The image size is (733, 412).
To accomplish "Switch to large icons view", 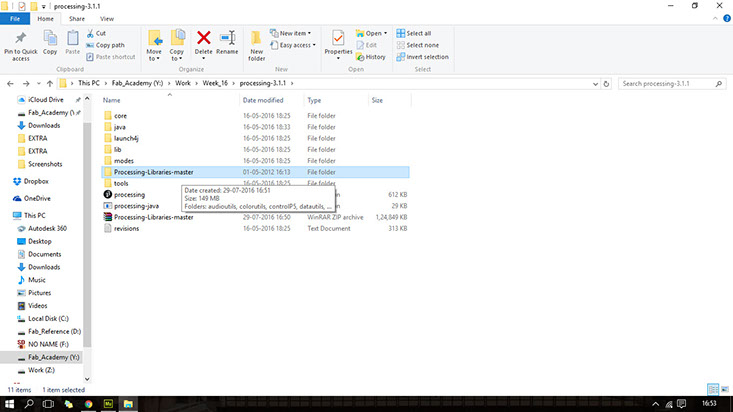I will point(725,389).
